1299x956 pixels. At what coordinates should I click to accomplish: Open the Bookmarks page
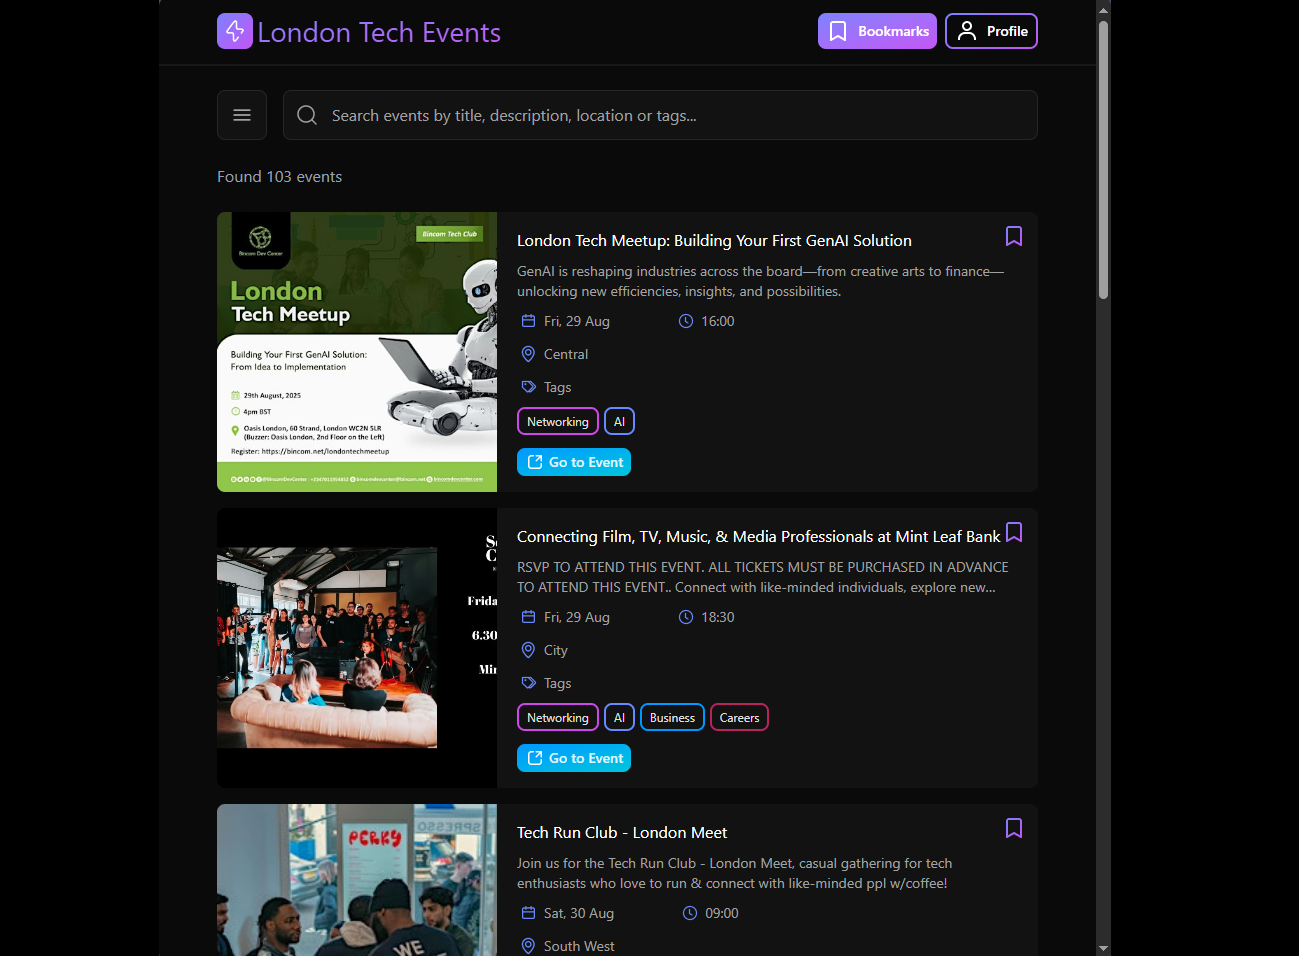point(877,31)
